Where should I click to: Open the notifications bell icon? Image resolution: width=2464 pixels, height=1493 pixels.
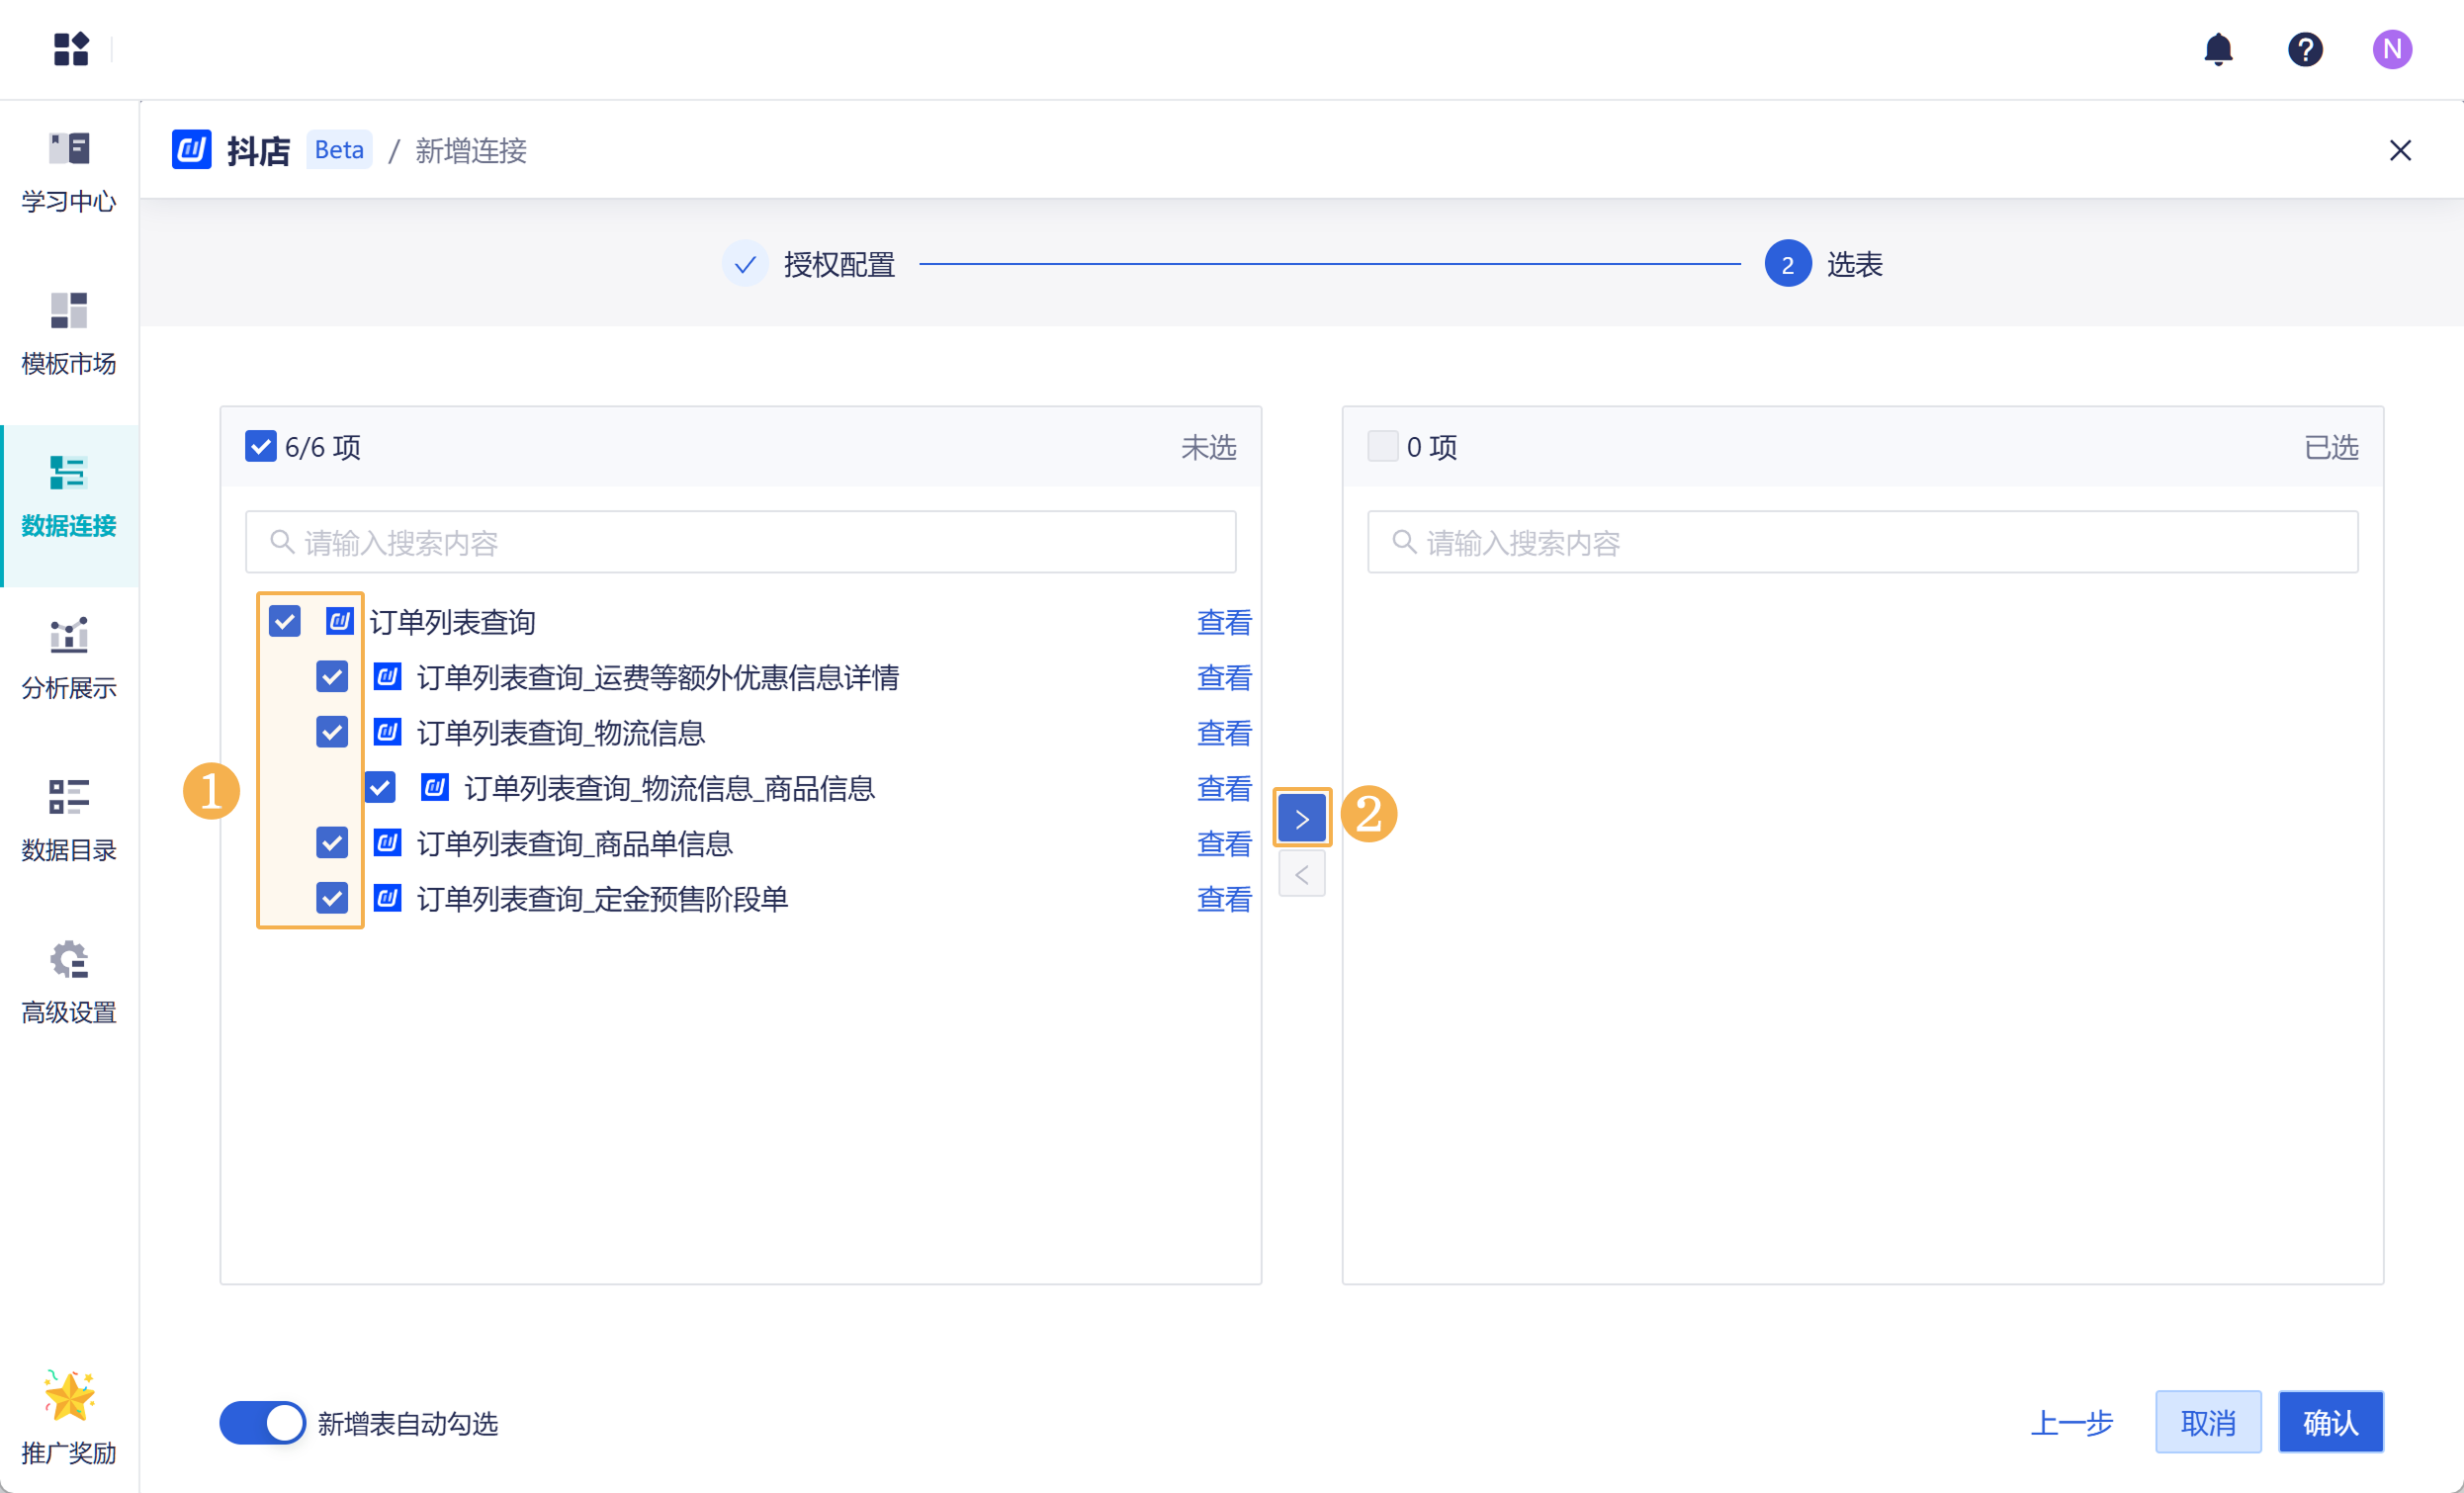[x=2217, y=49]
